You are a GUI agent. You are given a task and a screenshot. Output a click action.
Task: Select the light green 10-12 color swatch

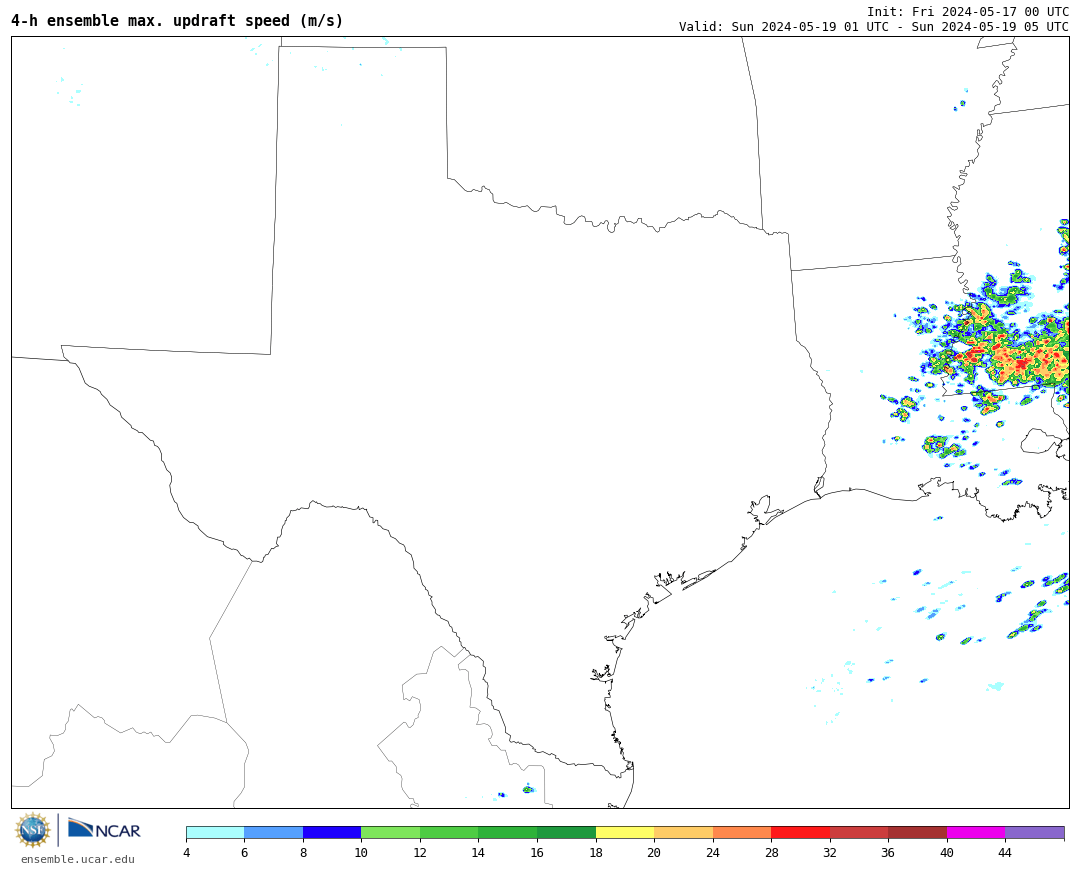pyautogui.click(x=391, y=833)
